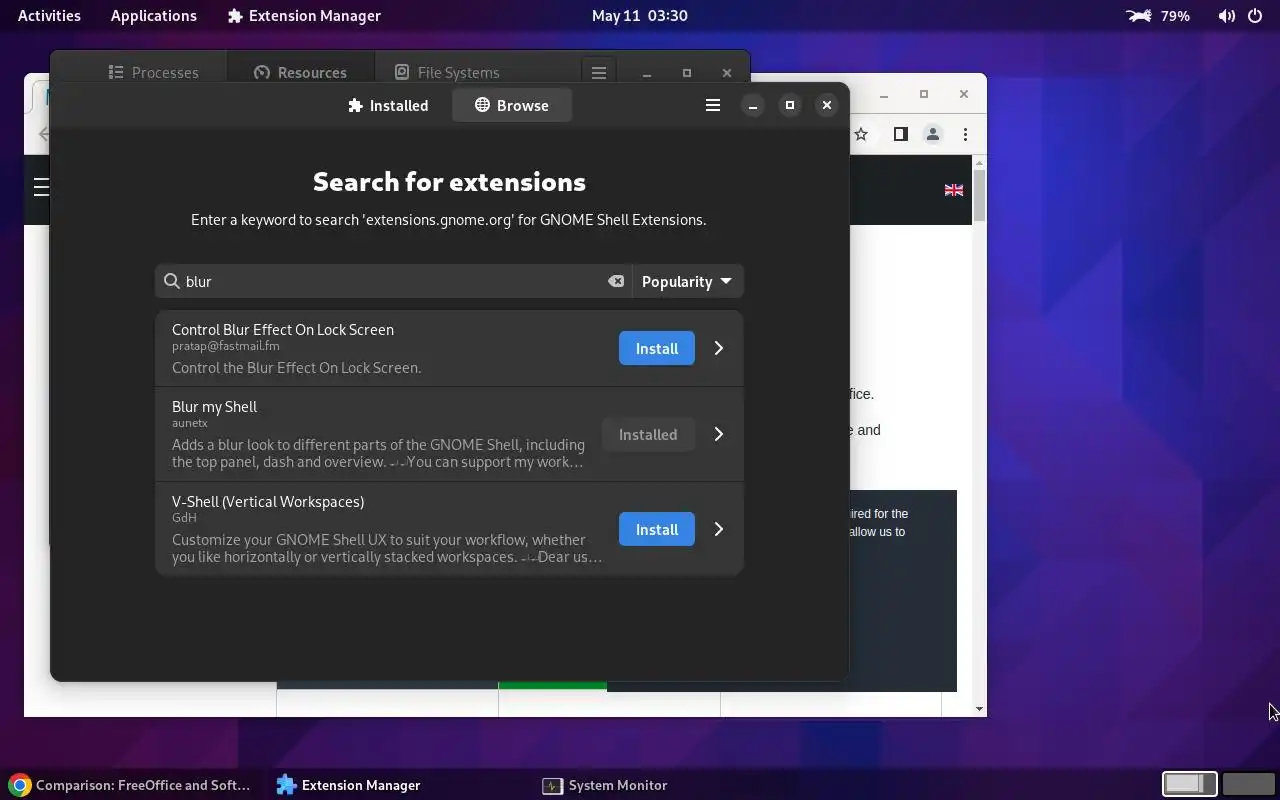
Task: Switch to Extension Manager taskbar item
Action: (x=349, y=785)
